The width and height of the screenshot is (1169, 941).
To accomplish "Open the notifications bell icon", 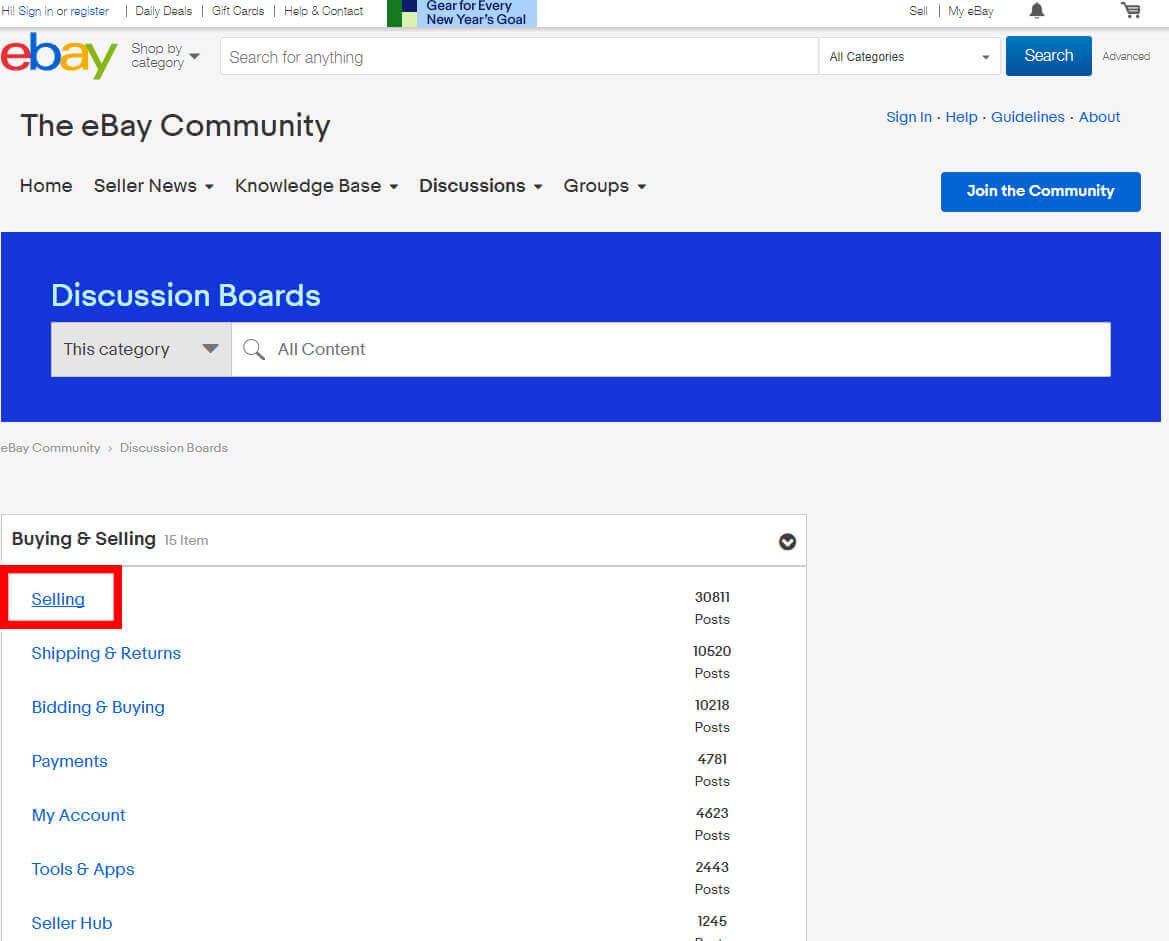I will [x=1036, y=10].
